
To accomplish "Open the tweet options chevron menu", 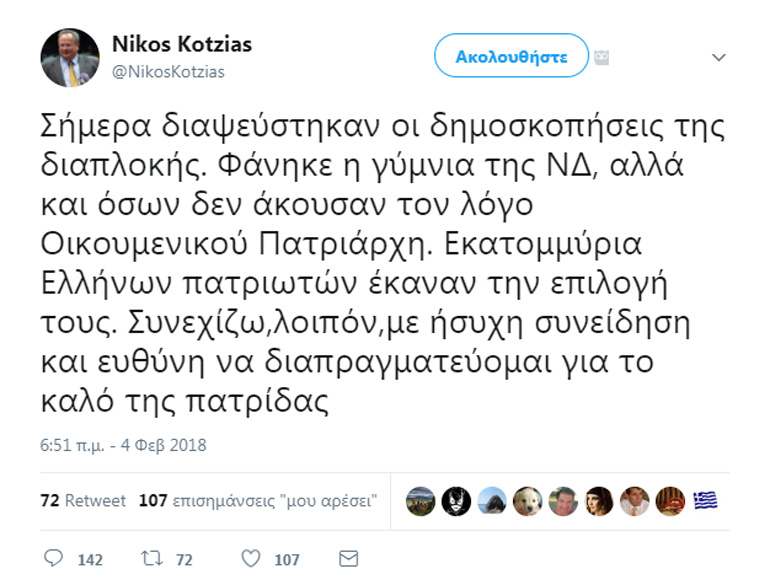I will point(718,57).
